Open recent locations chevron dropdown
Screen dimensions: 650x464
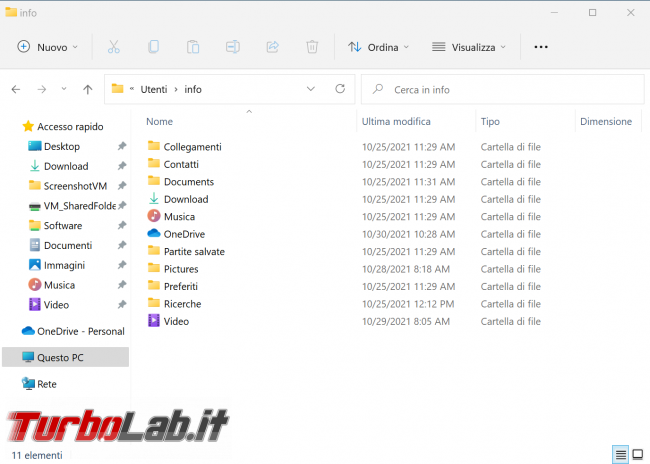[x=64, y=89]
